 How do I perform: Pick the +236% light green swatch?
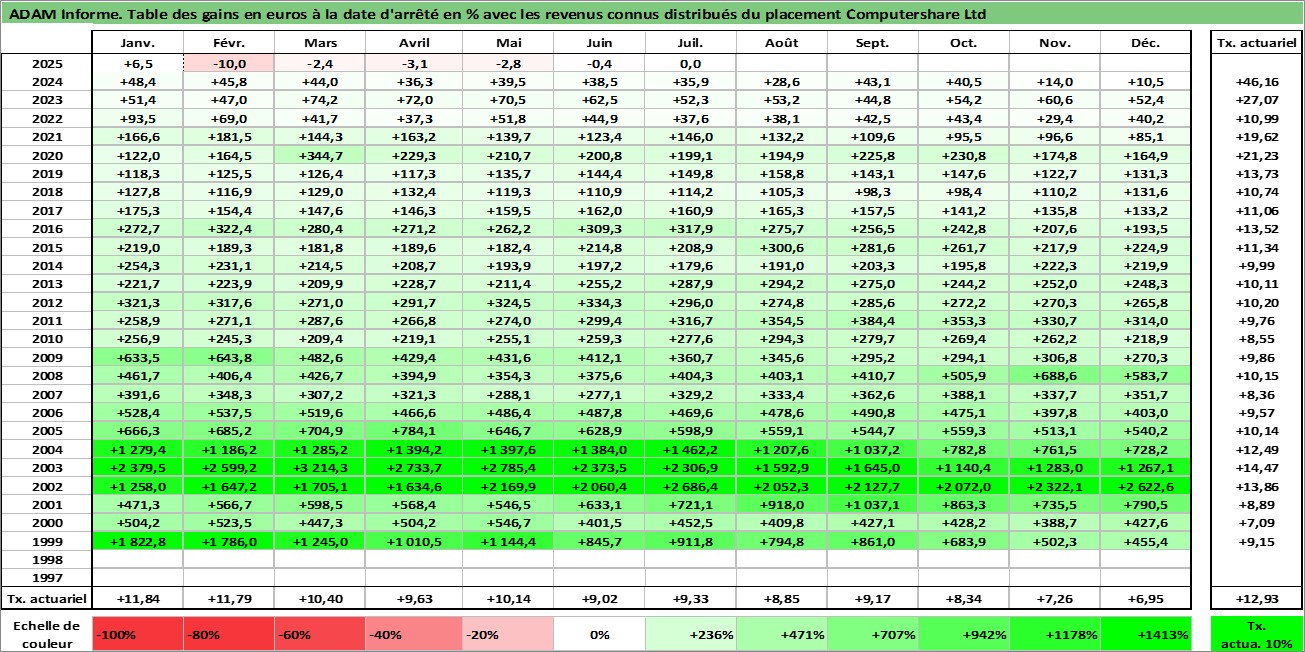click(691, 634)
